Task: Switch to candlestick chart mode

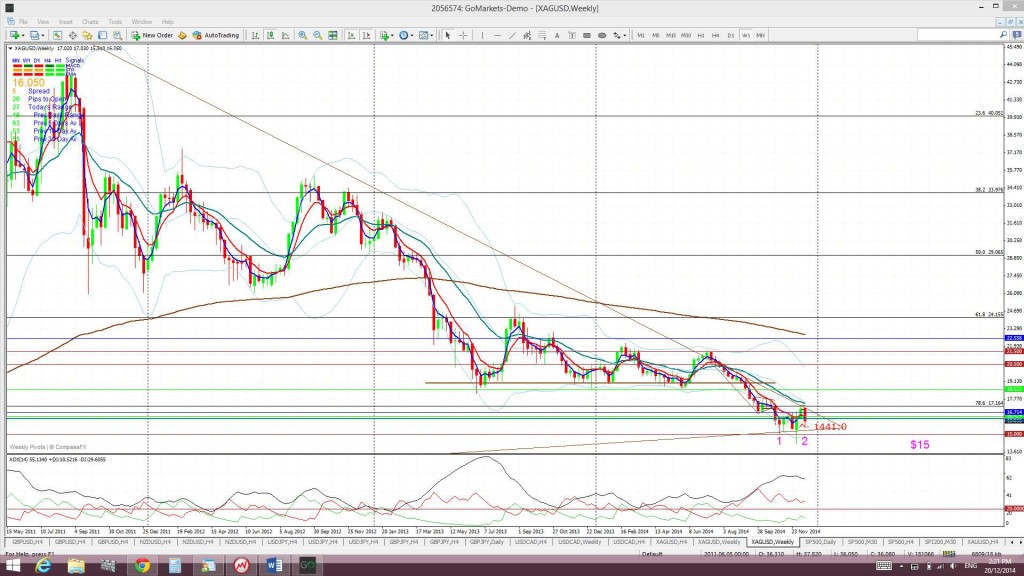Action: [x=270, y=35]
